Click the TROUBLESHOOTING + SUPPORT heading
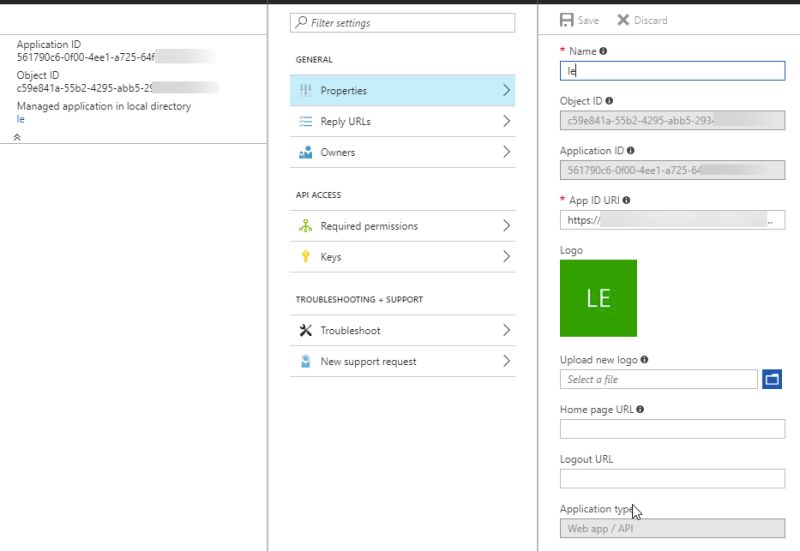The height and width of the screenshot is (551, 800). click(359, 299)
